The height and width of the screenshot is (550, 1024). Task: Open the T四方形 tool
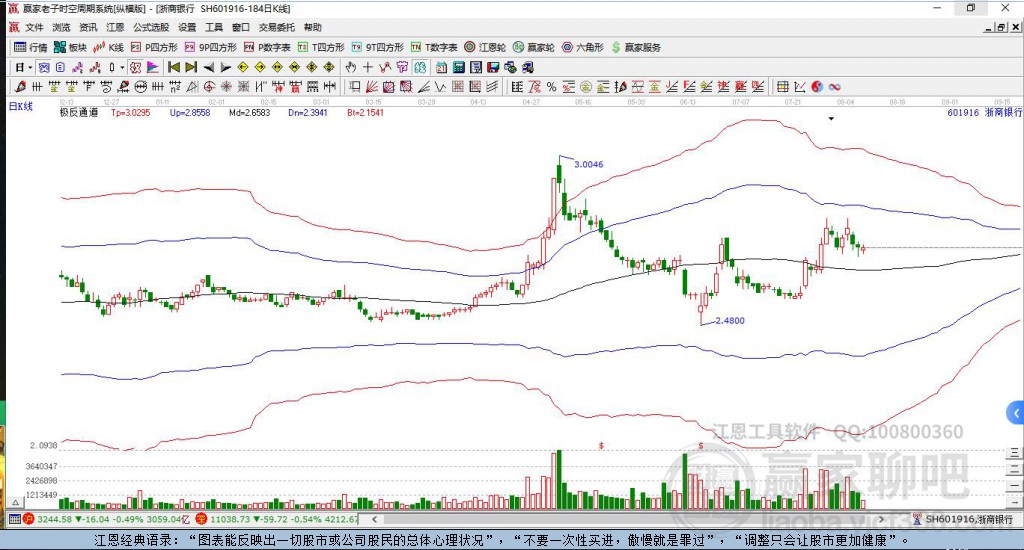(x=321, y=48)
